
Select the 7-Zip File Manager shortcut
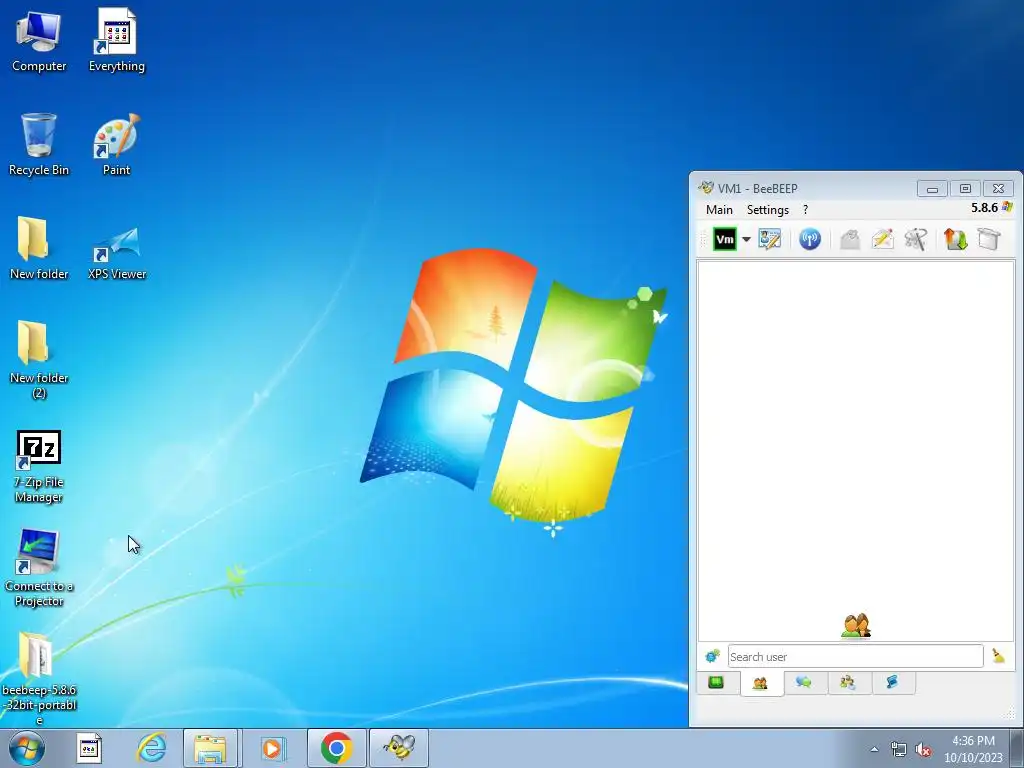(39, 466)
